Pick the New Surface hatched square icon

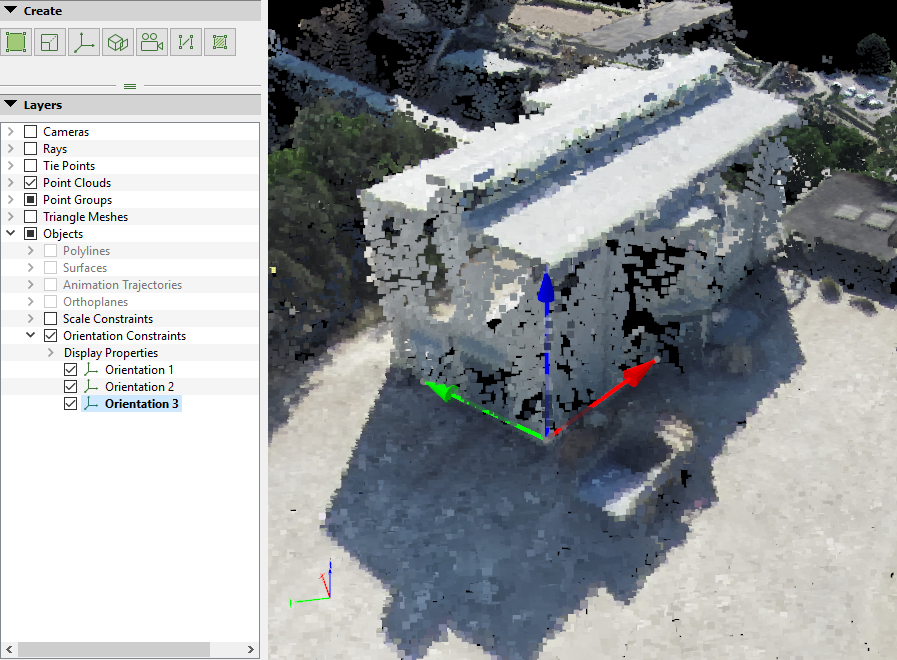[x=220, y=42]
